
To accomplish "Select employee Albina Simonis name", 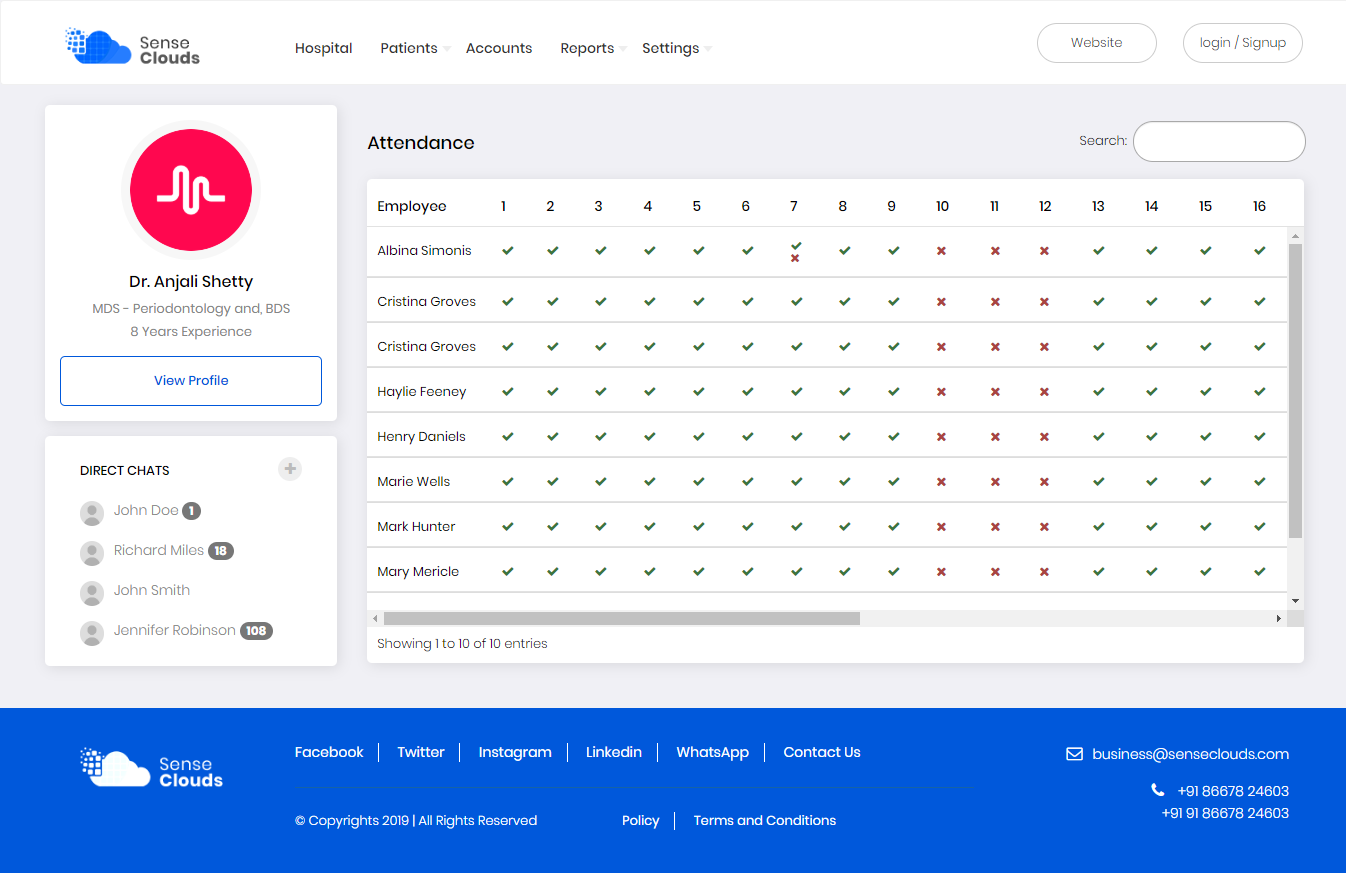I will [424, 251].
